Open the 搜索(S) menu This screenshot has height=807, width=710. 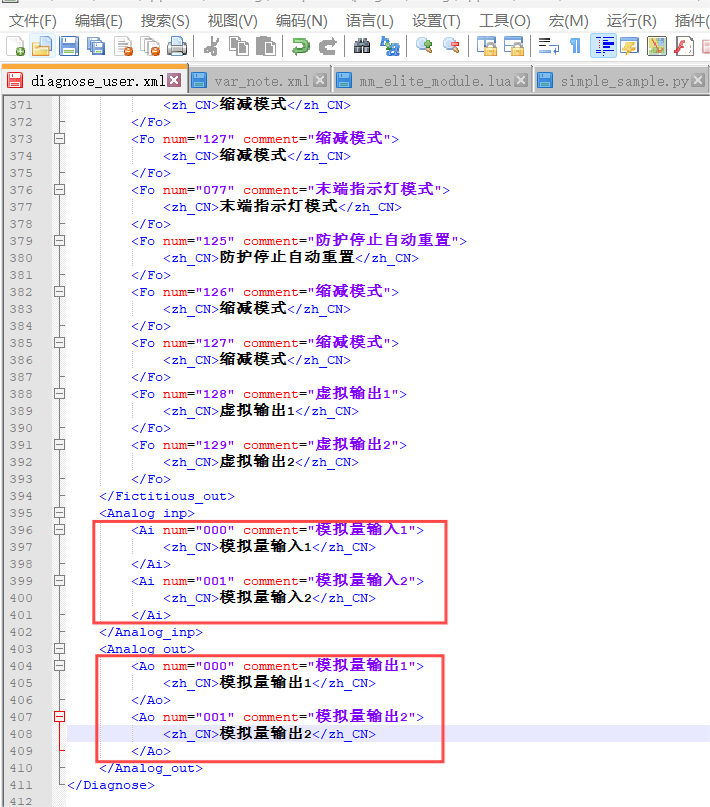(165, 20)
